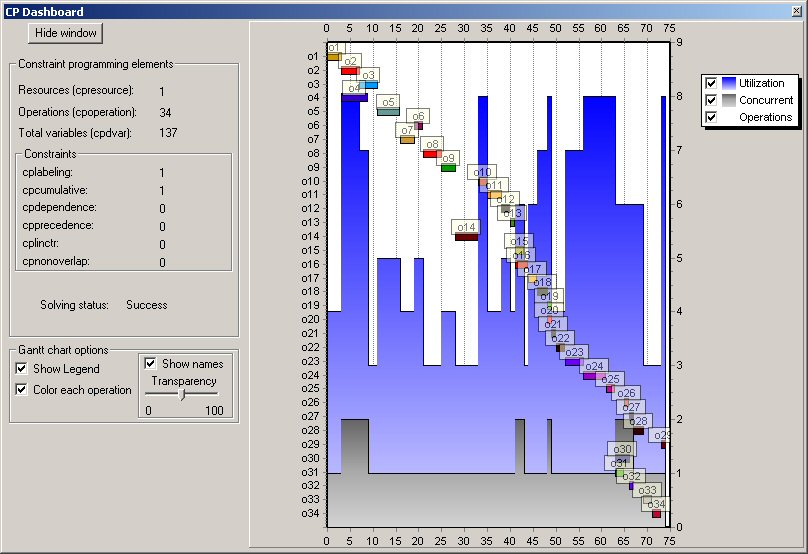Viewport: 808px width, 554px height.
Task: Click the blue Utilization legend swatch
Action: point(729,83)
